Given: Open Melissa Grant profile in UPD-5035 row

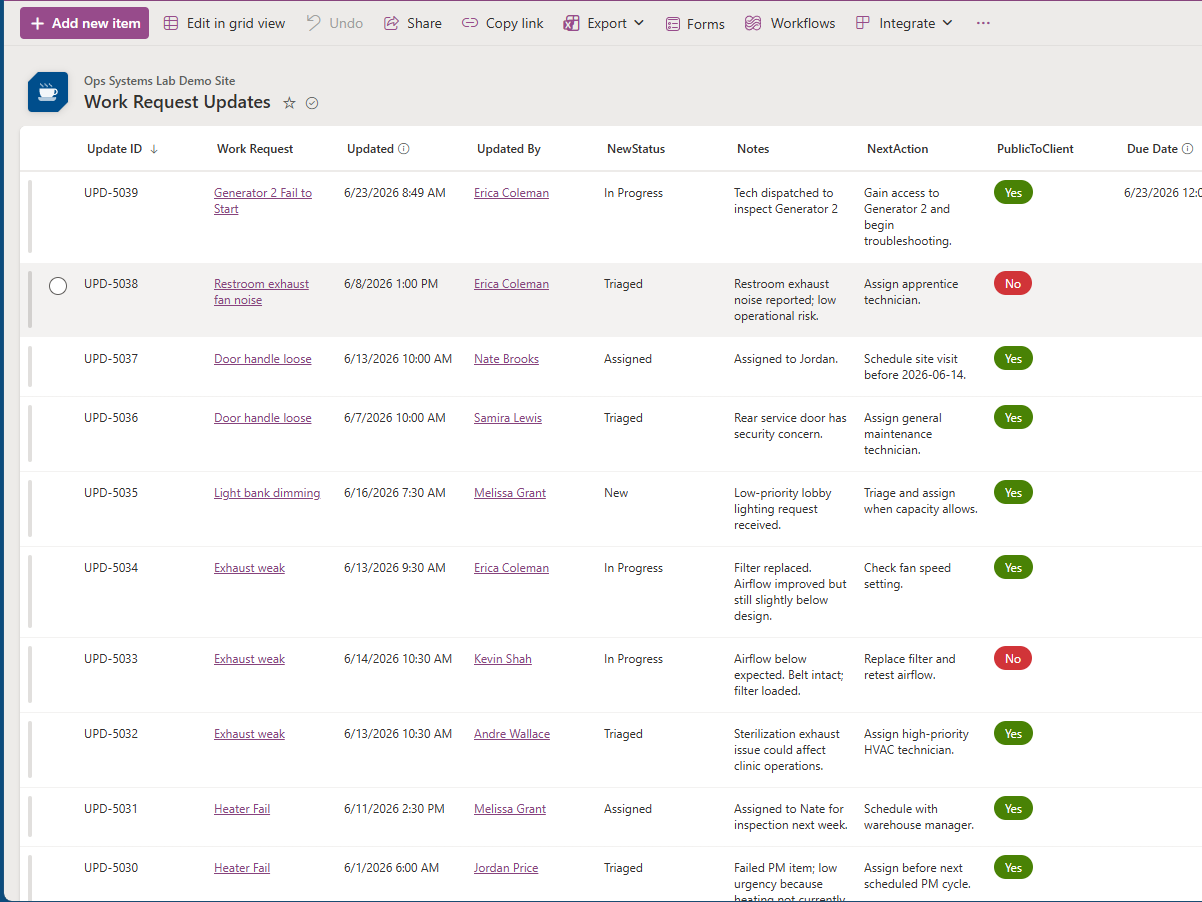Looking at the screenshot, I should point(510,493).
